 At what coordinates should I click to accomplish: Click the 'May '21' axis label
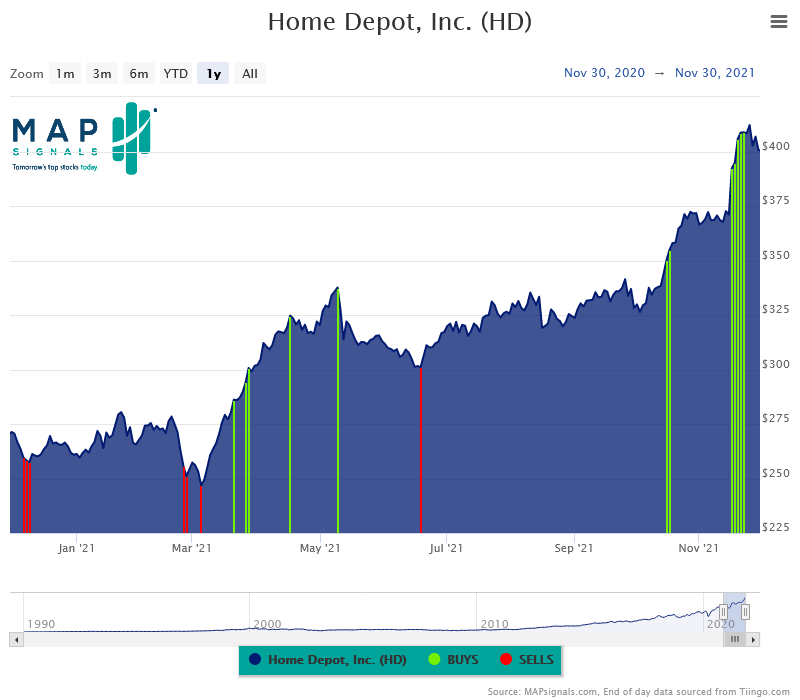pos(320,548)
